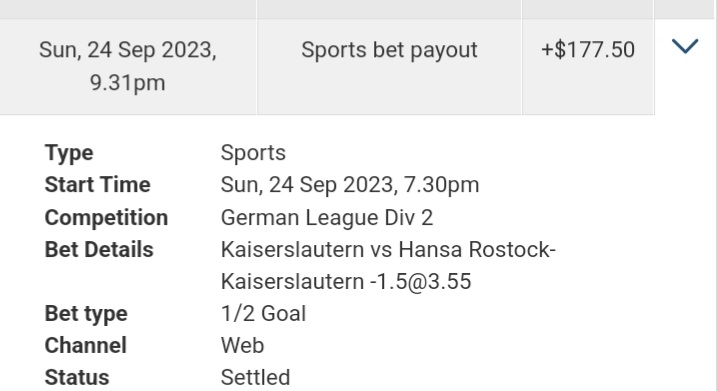Viewport: 717px width, 391px height.
Task: Click the Status label
Action: tap(77, 378)
